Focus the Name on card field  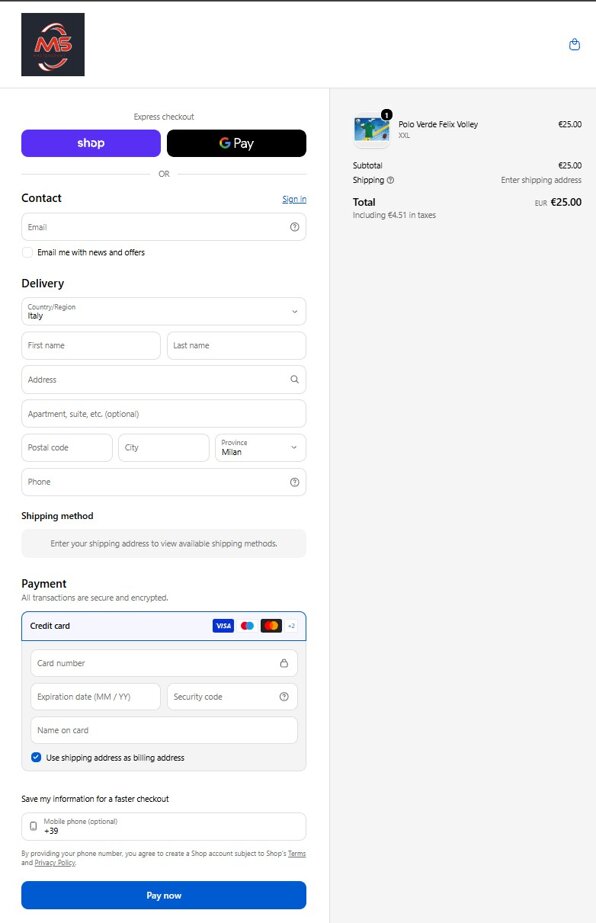(164, 731)
